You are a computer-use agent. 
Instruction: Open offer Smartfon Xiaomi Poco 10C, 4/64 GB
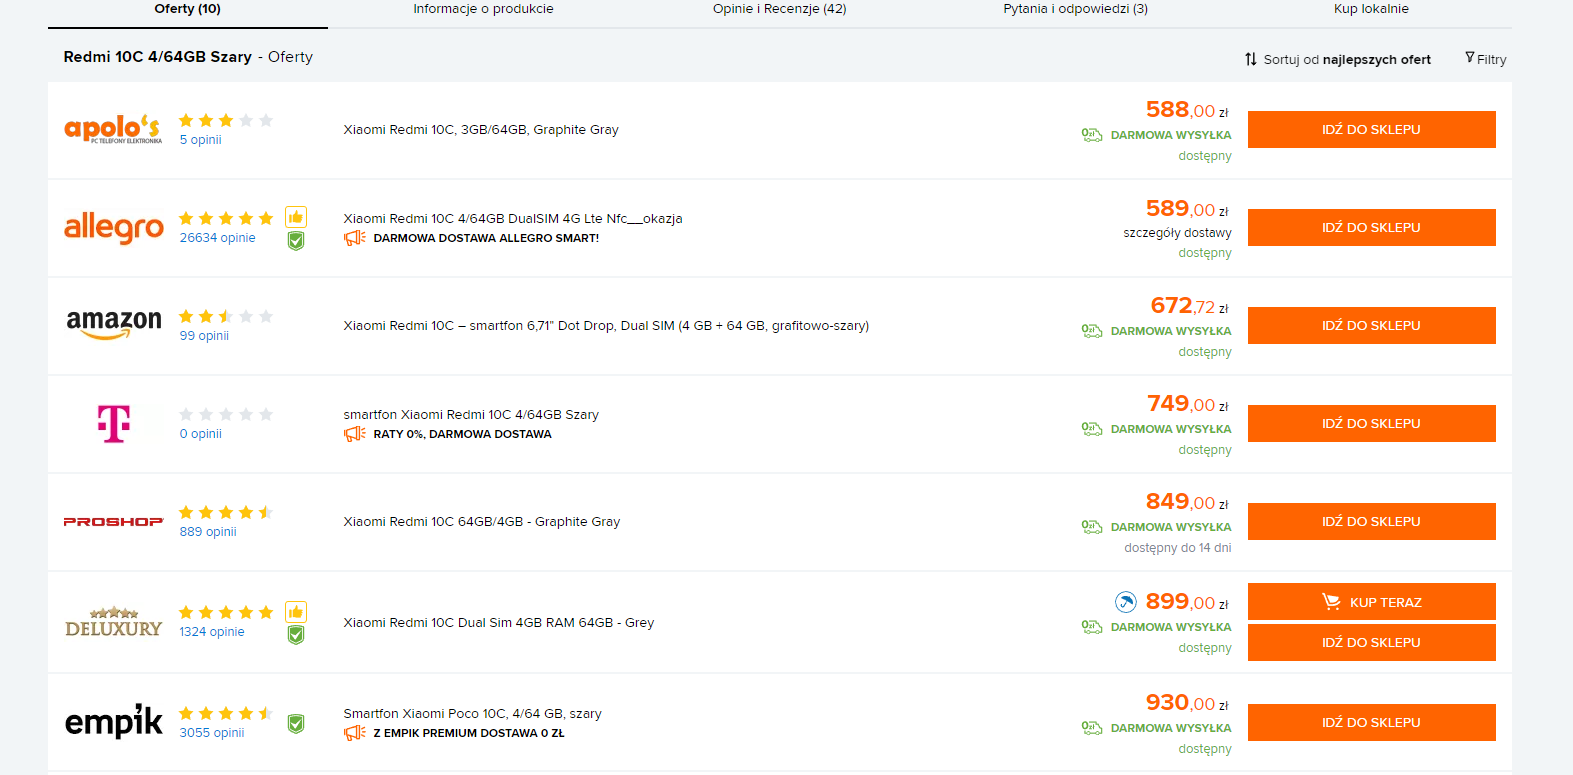click(x=473, y=714)
